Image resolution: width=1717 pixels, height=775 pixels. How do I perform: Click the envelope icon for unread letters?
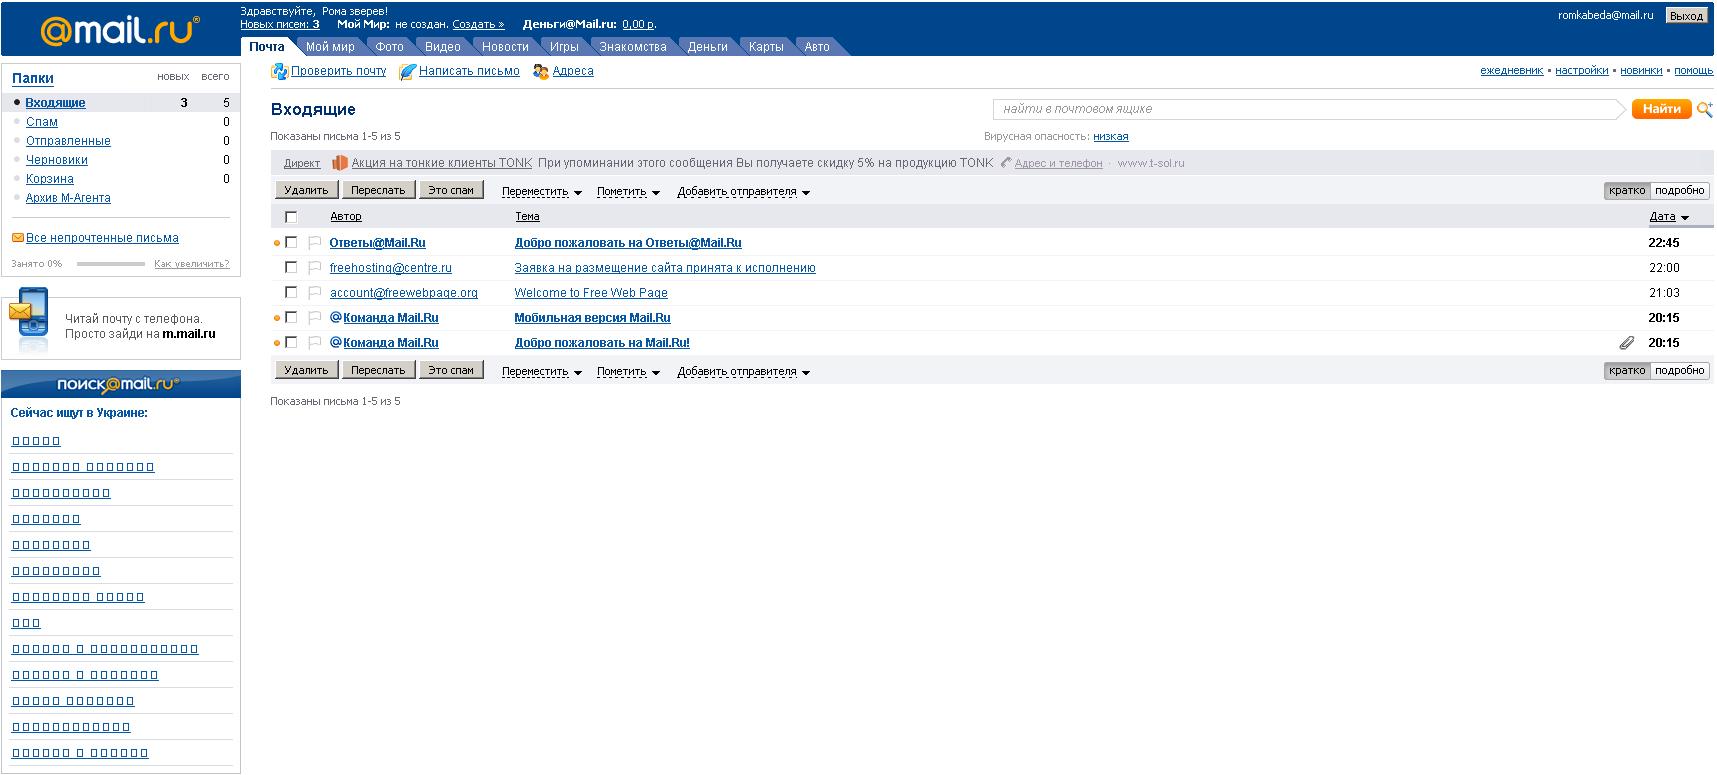click(x=17, y=238)
